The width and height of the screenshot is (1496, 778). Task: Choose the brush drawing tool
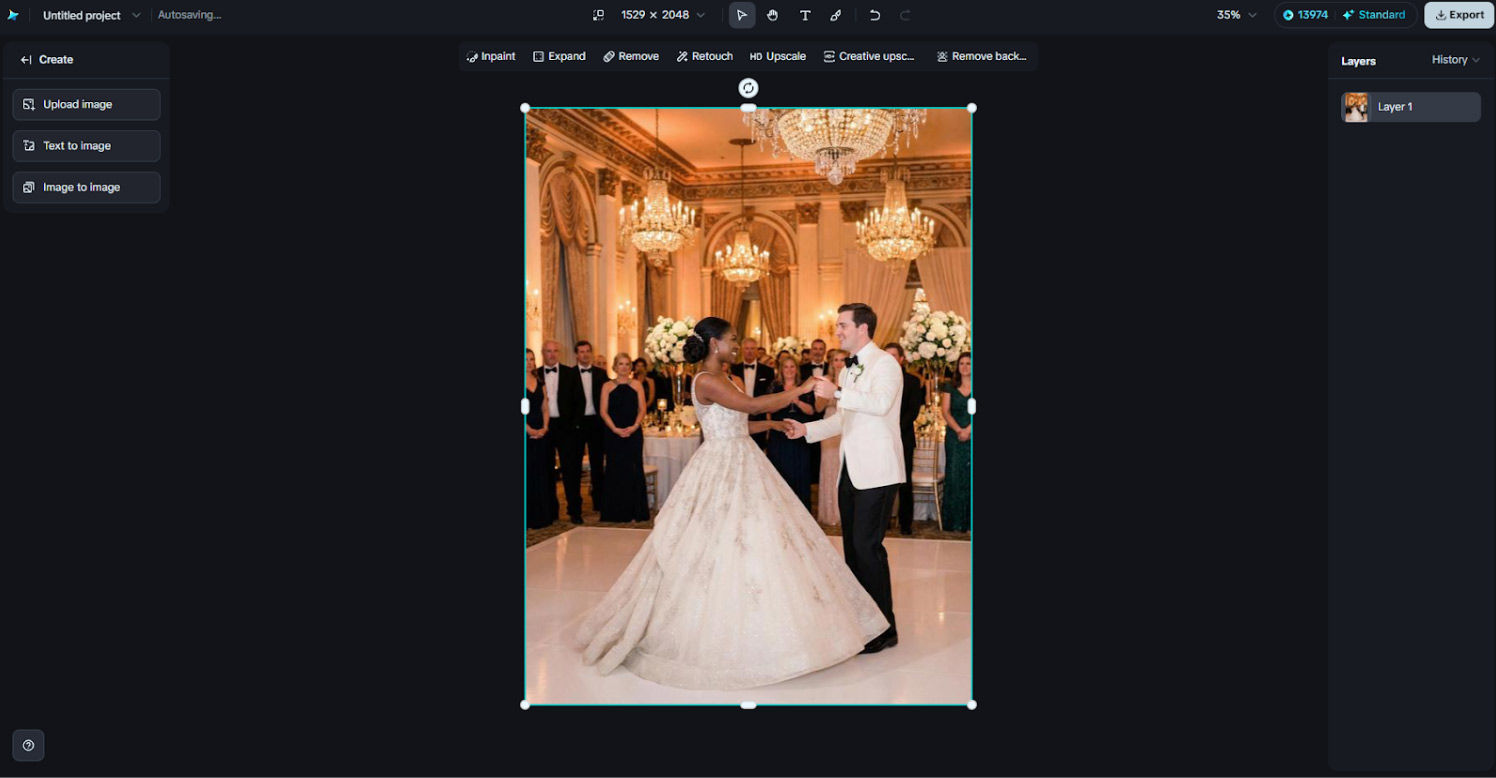pyautogui.click(x=836, y=15)
